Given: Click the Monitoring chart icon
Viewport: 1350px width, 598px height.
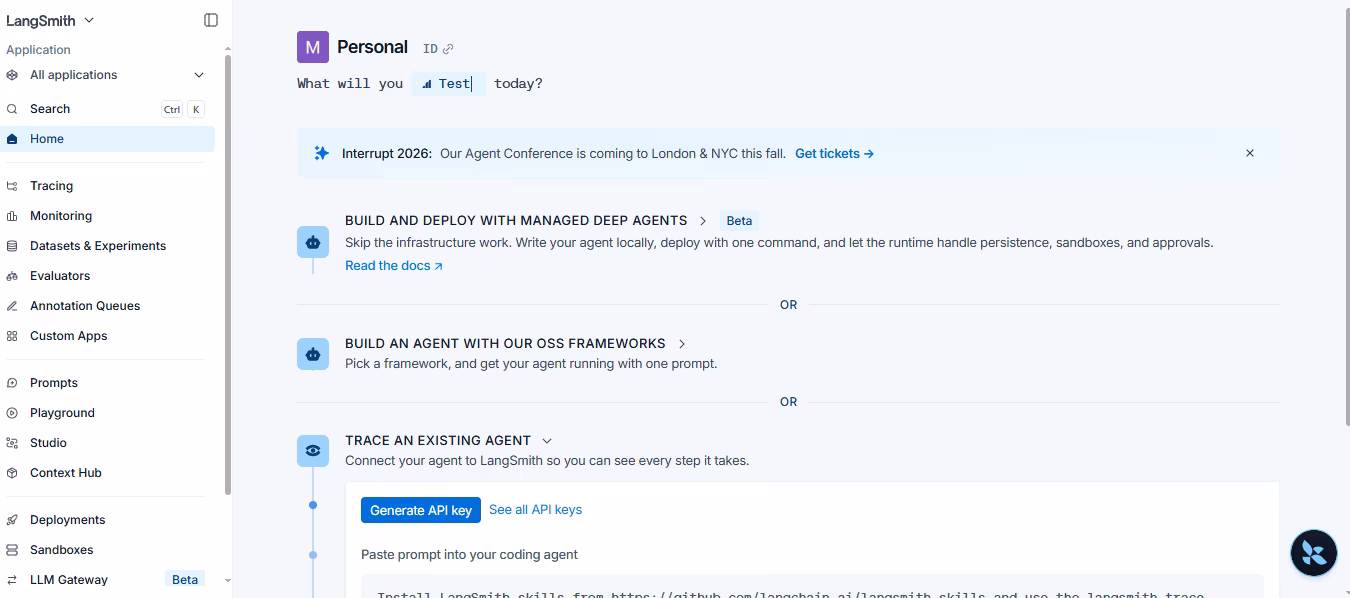Looking at the screenshot, I should [x=12, y=216].
